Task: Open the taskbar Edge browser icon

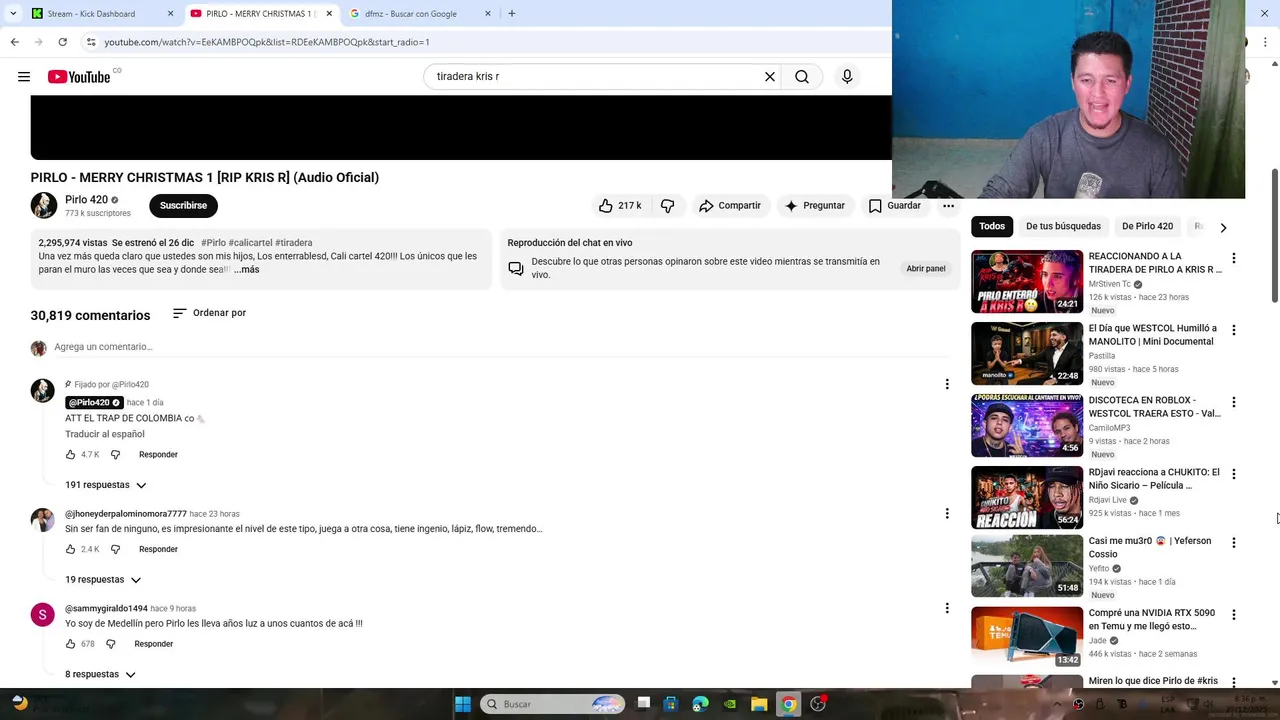Action: coord(701,704)
